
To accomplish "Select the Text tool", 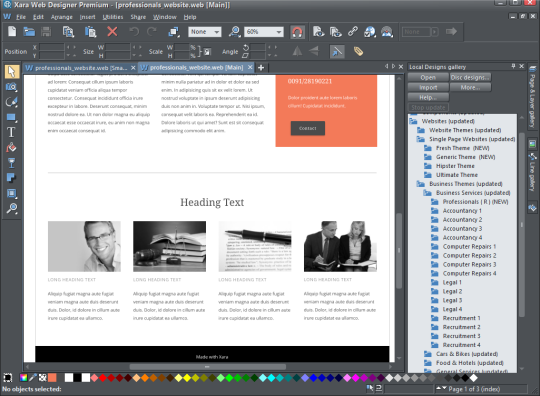I will point(11,132).
